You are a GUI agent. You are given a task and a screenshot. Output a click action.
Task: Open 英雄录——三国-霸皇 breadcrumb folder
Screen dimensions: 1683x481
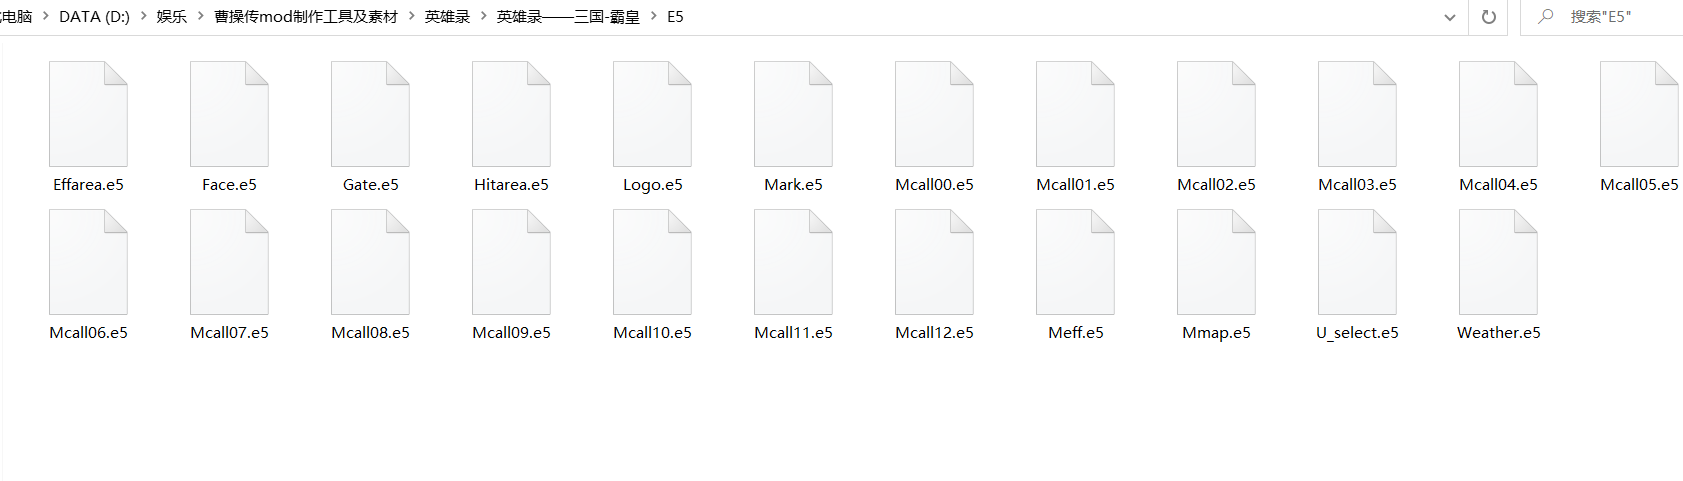(x=568, y=17)
